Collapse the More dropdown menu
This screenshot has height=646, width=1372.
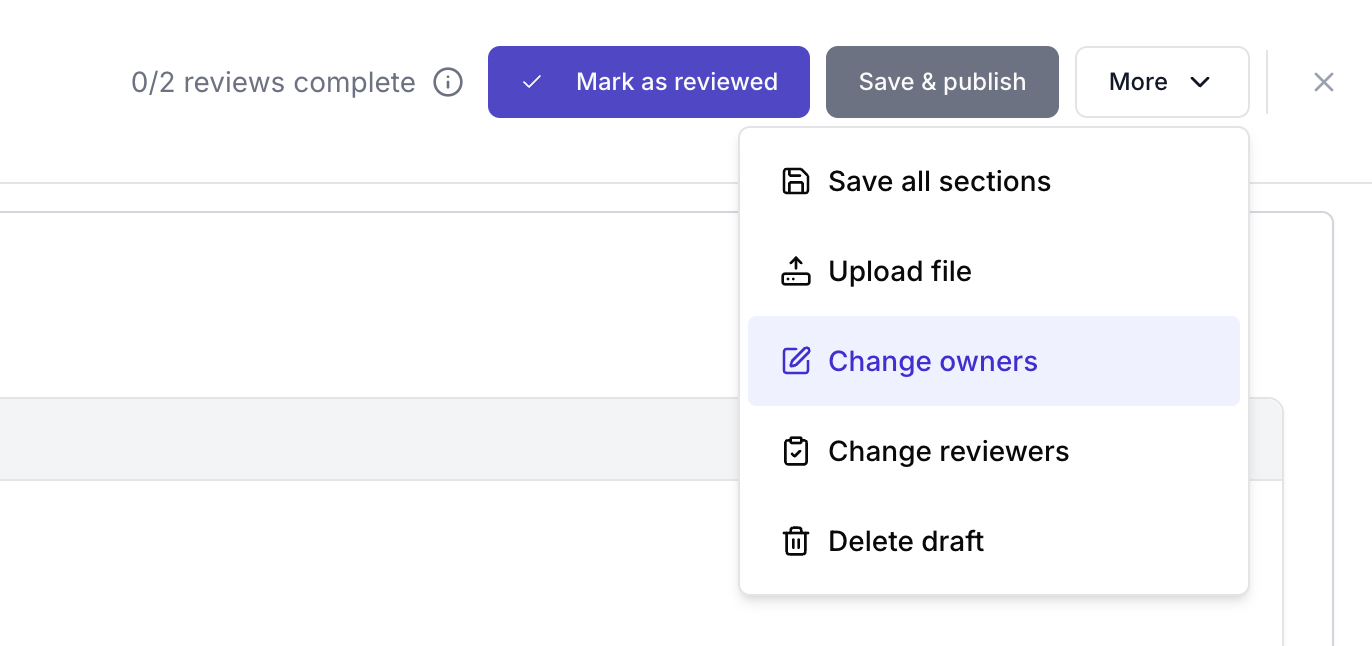click(1162, 82)
